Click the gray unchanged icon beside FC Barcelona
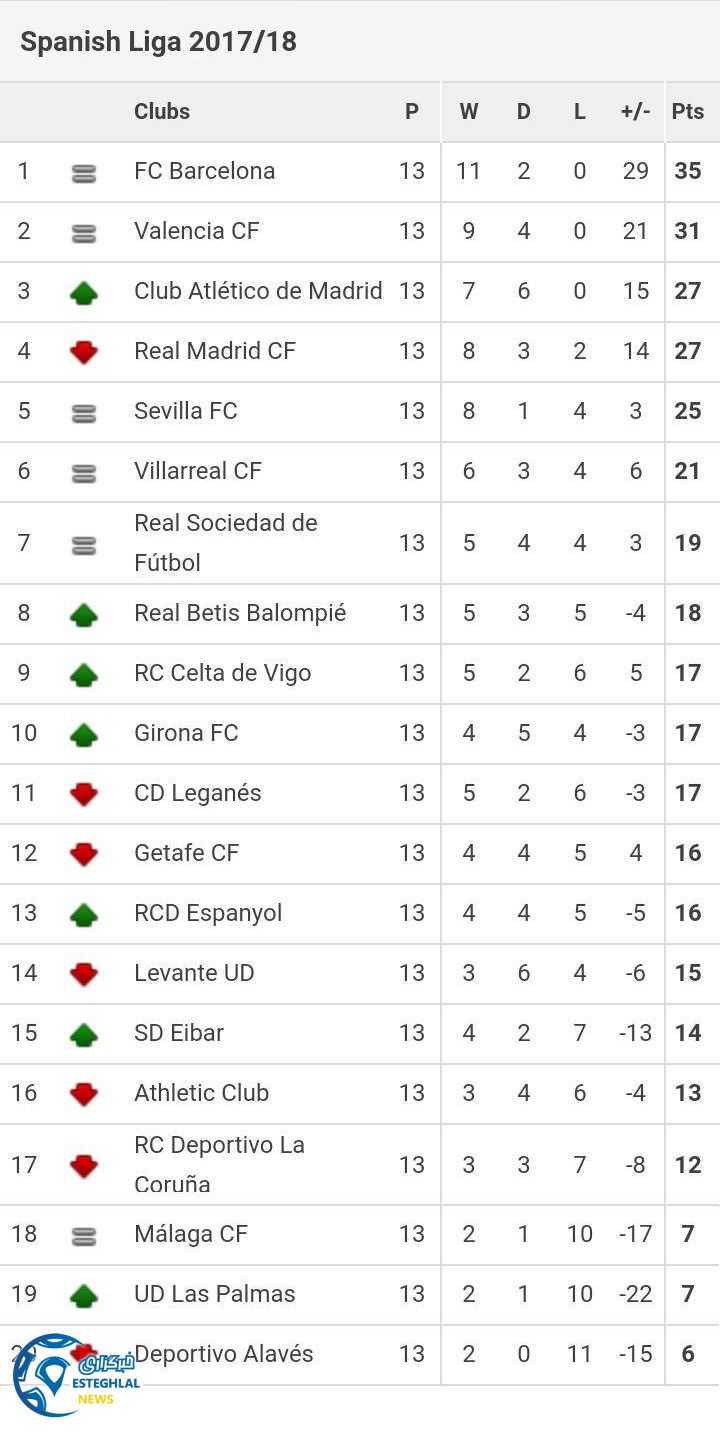The height and width of the screenshot is (1439, 720). point(84,173)
